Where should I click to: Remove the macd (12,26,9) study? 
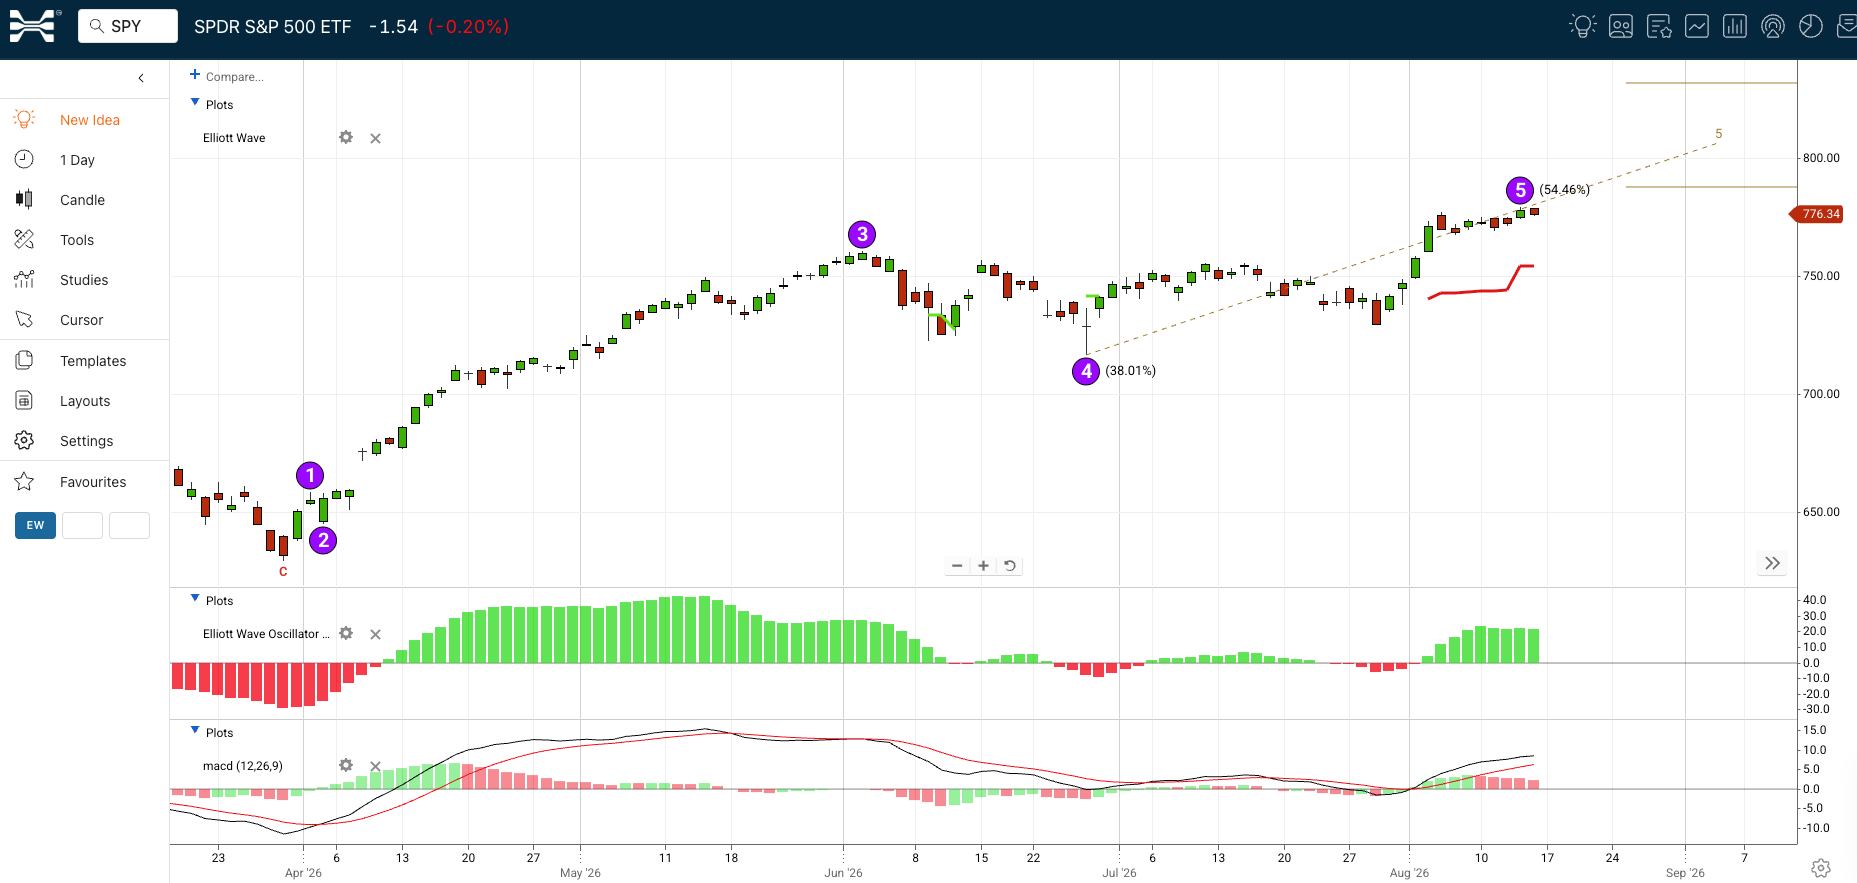click(x=375, y=766)
